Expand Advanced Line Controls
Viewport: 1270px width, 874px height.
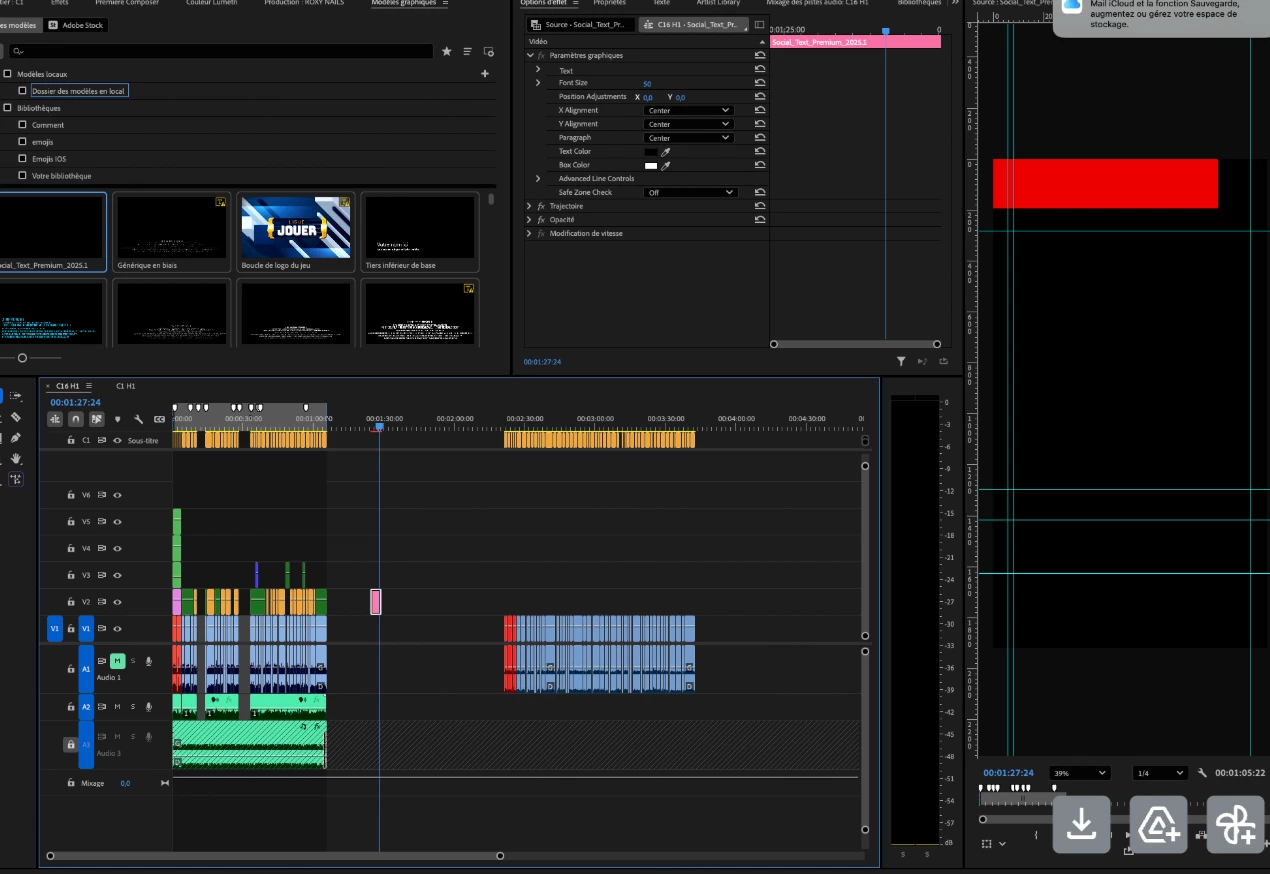coord(538,179)
